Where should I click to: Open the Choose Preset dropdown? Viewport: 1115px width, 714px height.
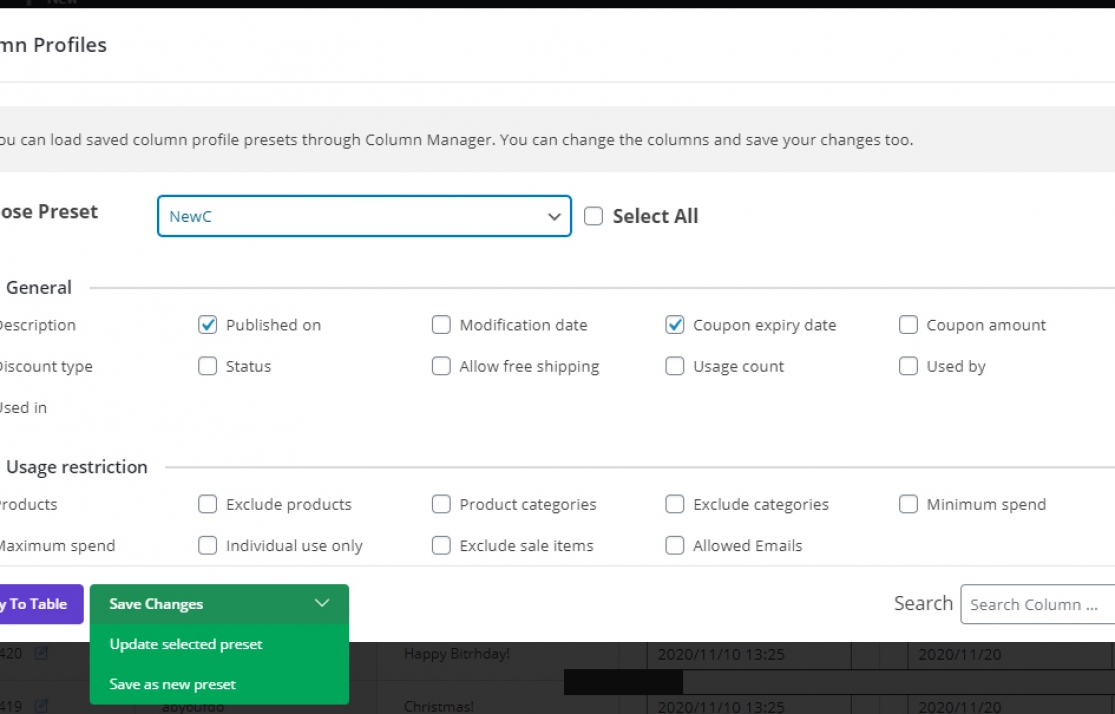coord(363,216)
